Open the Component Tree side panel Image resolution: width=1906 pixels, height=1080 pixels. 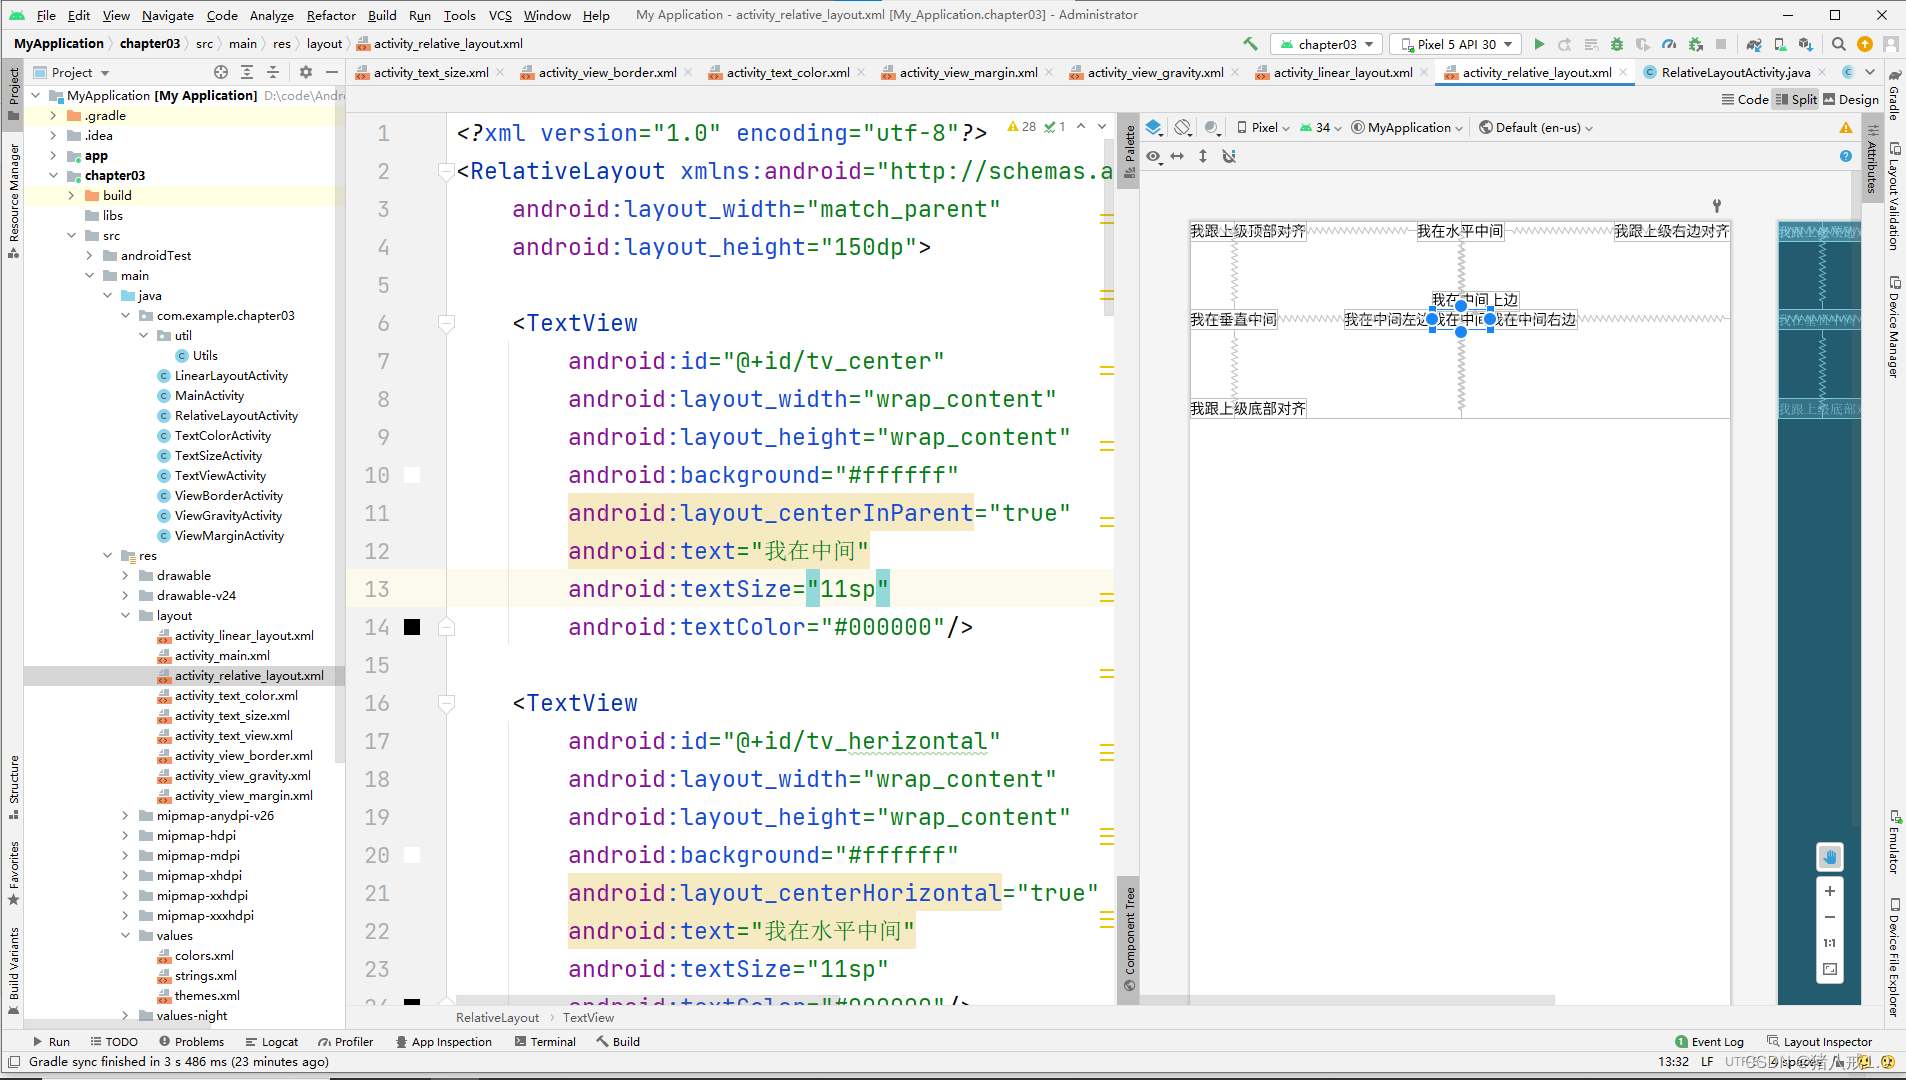click(x=1130, y=939)
